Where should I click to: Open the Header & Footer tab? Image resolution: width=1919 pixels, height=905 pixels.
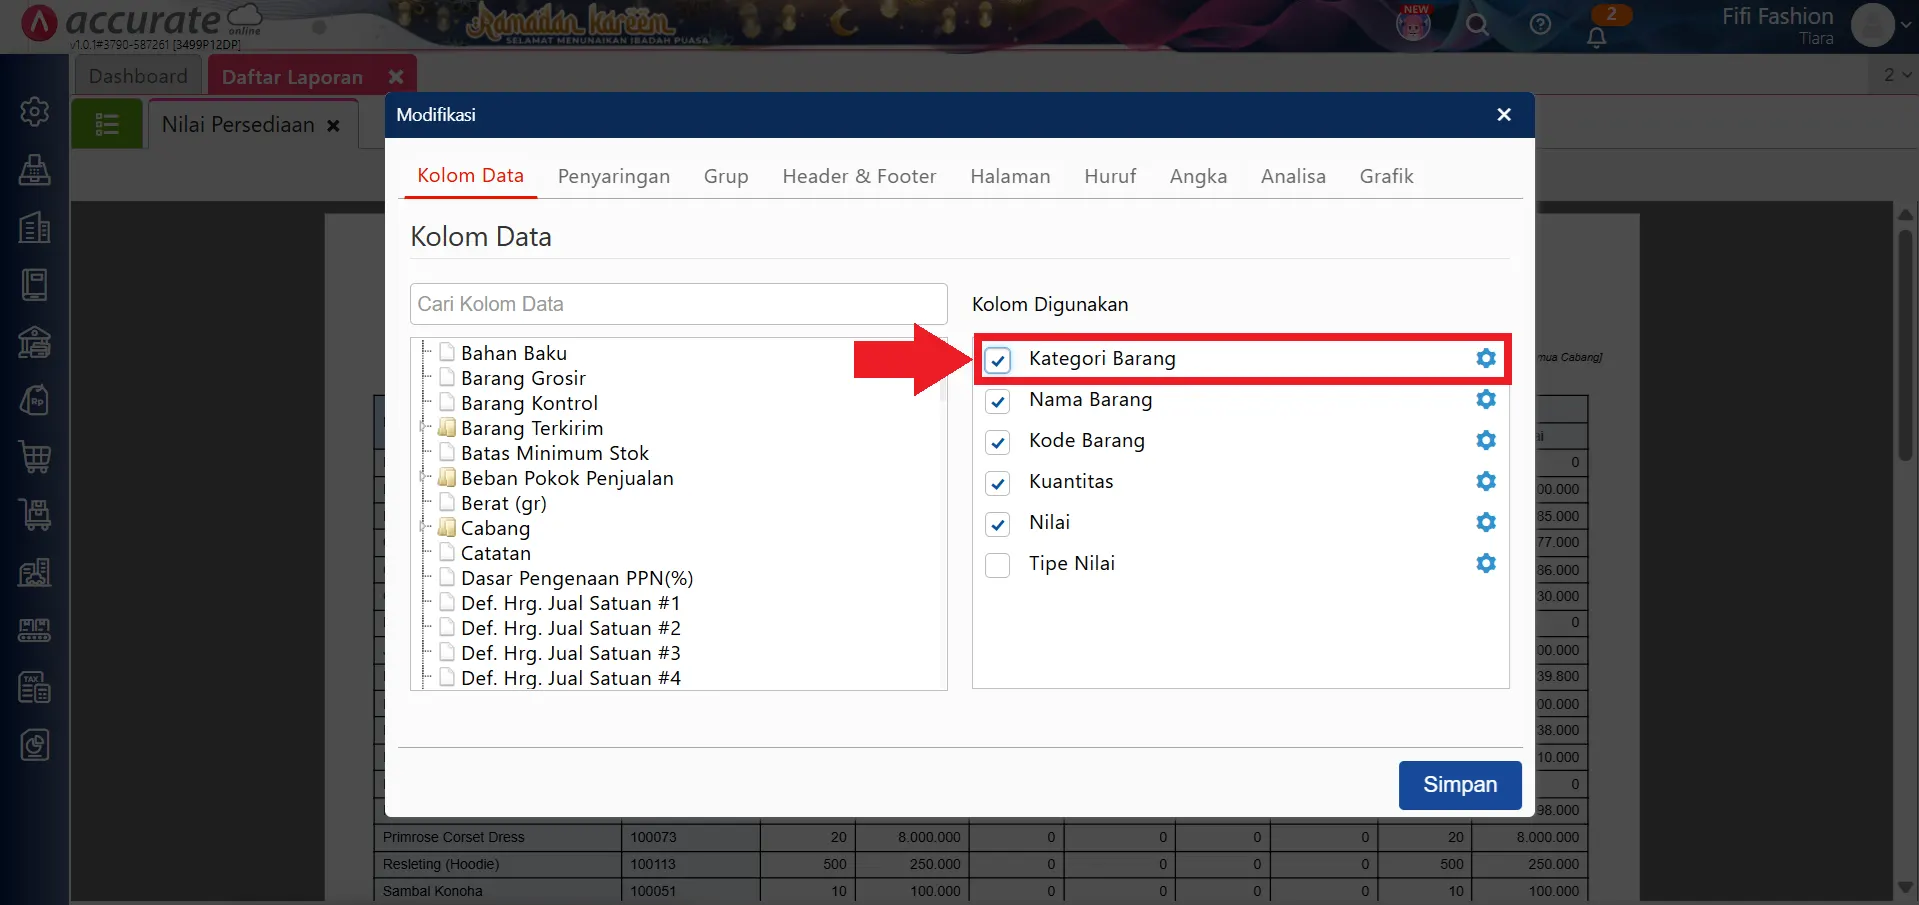(x=859, y=177)
